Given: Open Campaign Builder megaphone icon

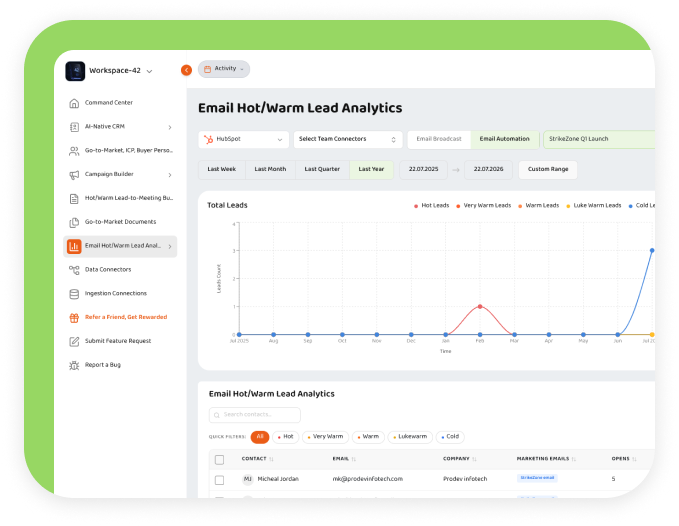Looking at the screenshot, I should (x=74, y=174).
